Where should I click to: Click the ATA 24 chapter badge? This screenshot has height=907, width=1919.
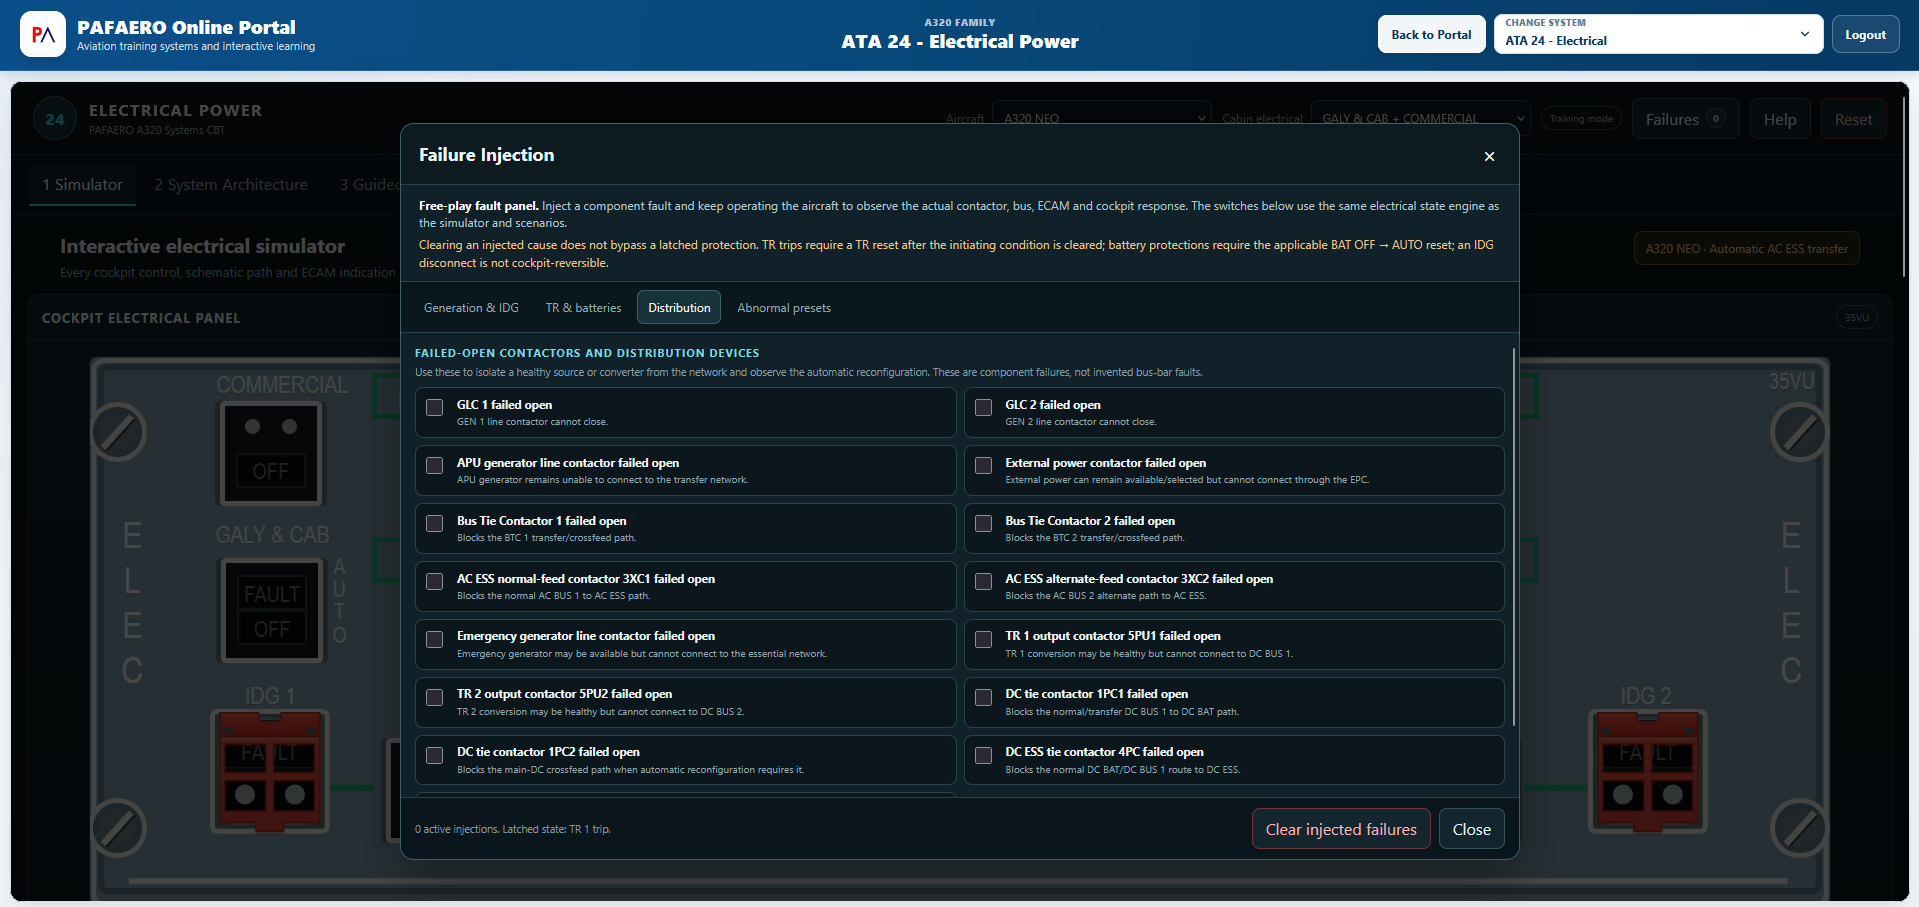(55, 119)
